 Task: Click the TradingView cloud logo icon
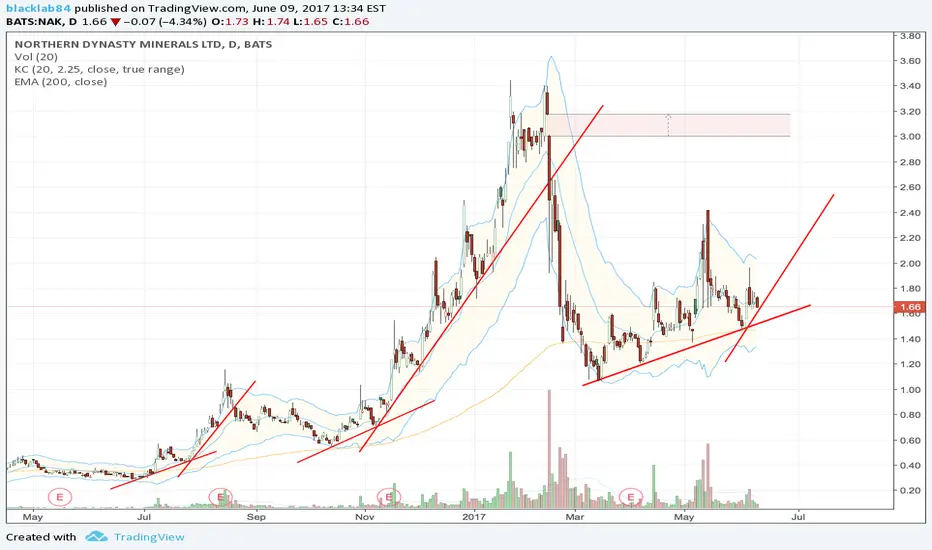pos(96,537)
